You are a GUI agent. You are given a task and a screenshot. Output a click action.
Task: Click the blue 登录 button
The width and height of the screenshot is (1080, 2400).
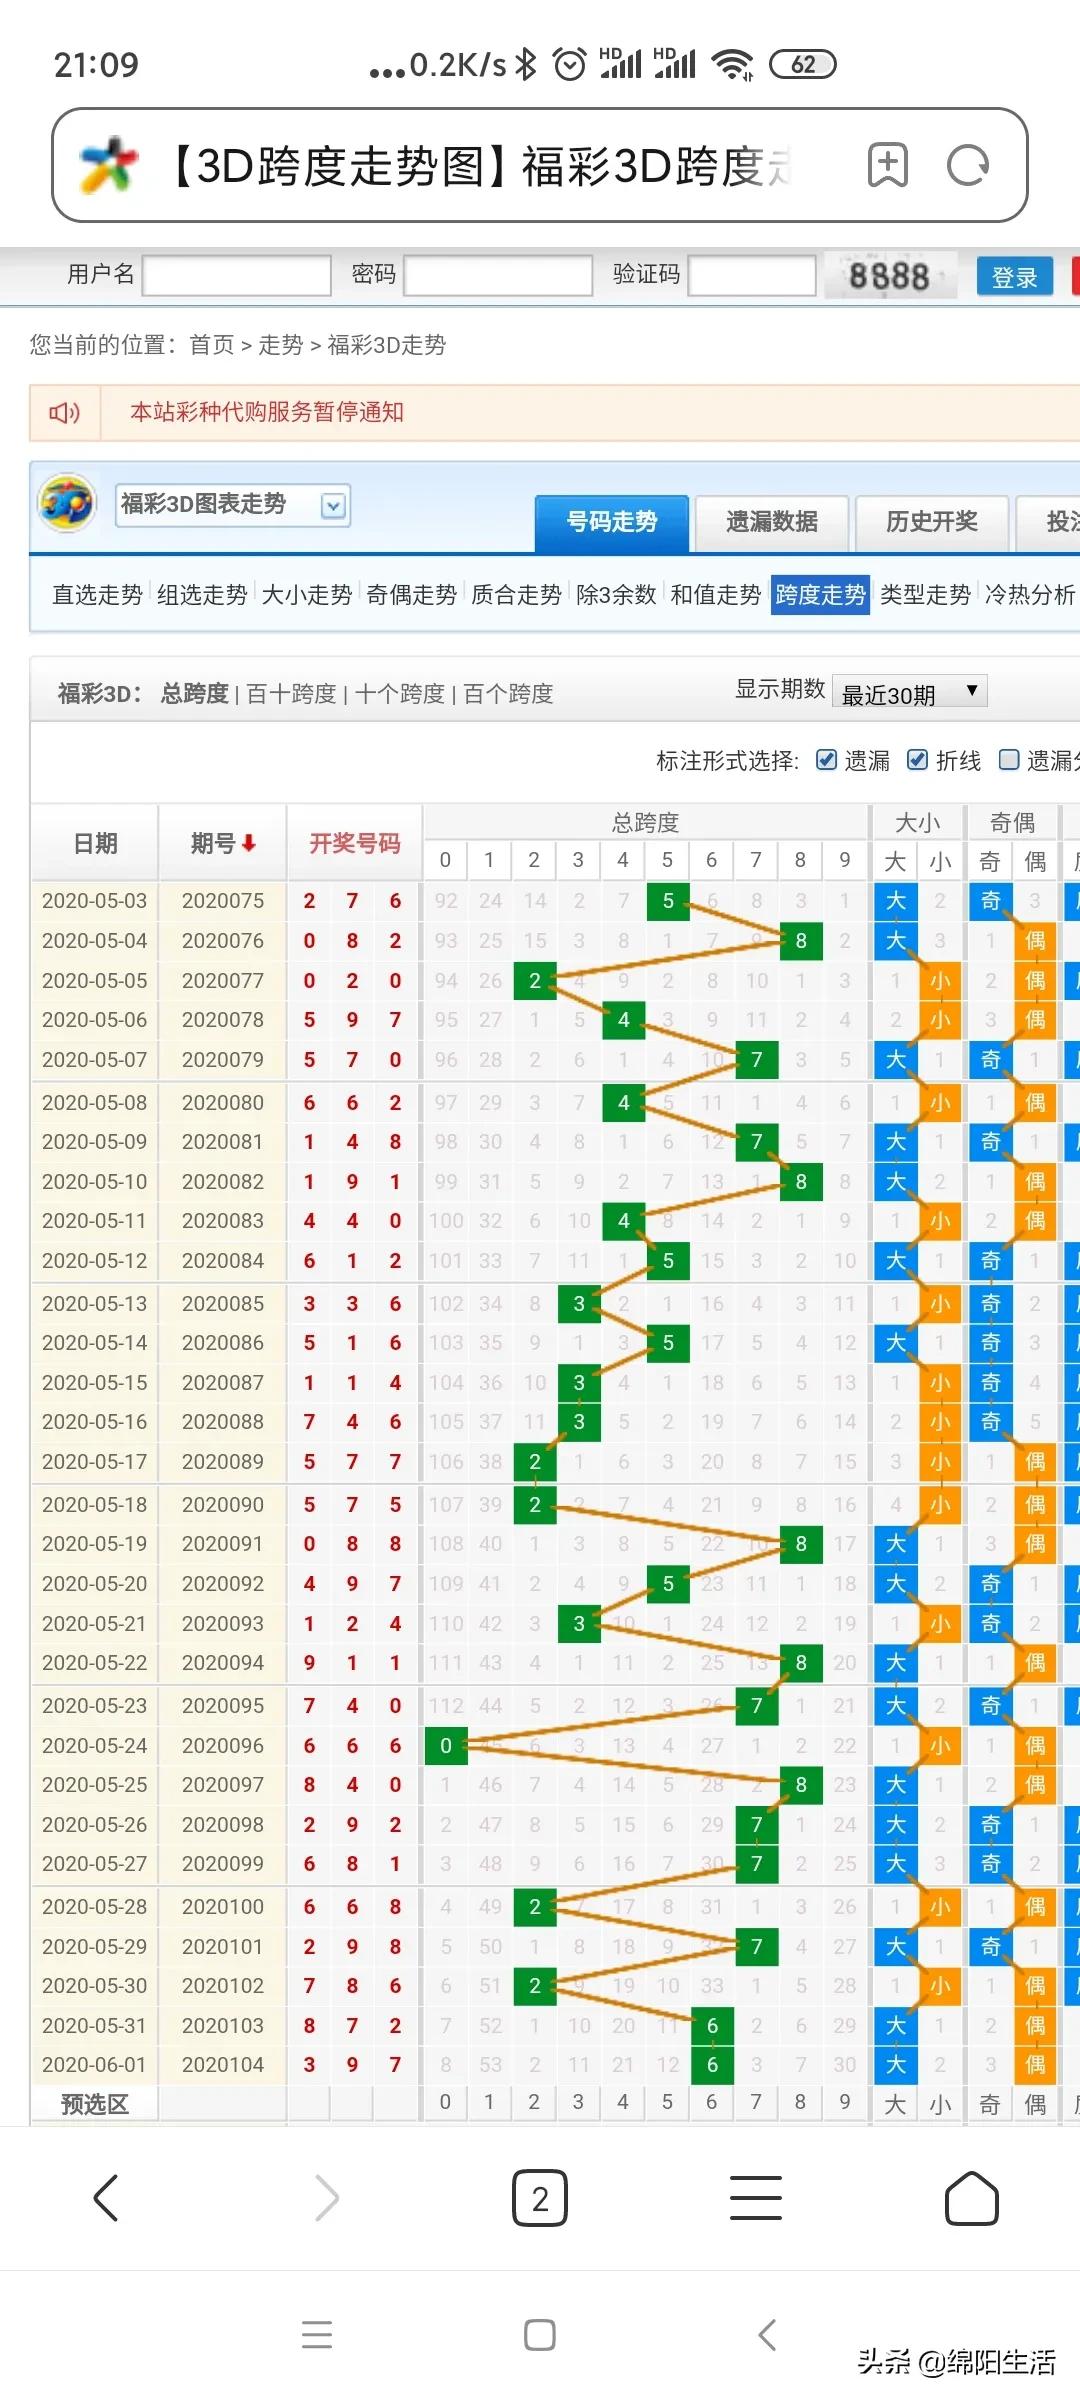[x=1015, y=277]
